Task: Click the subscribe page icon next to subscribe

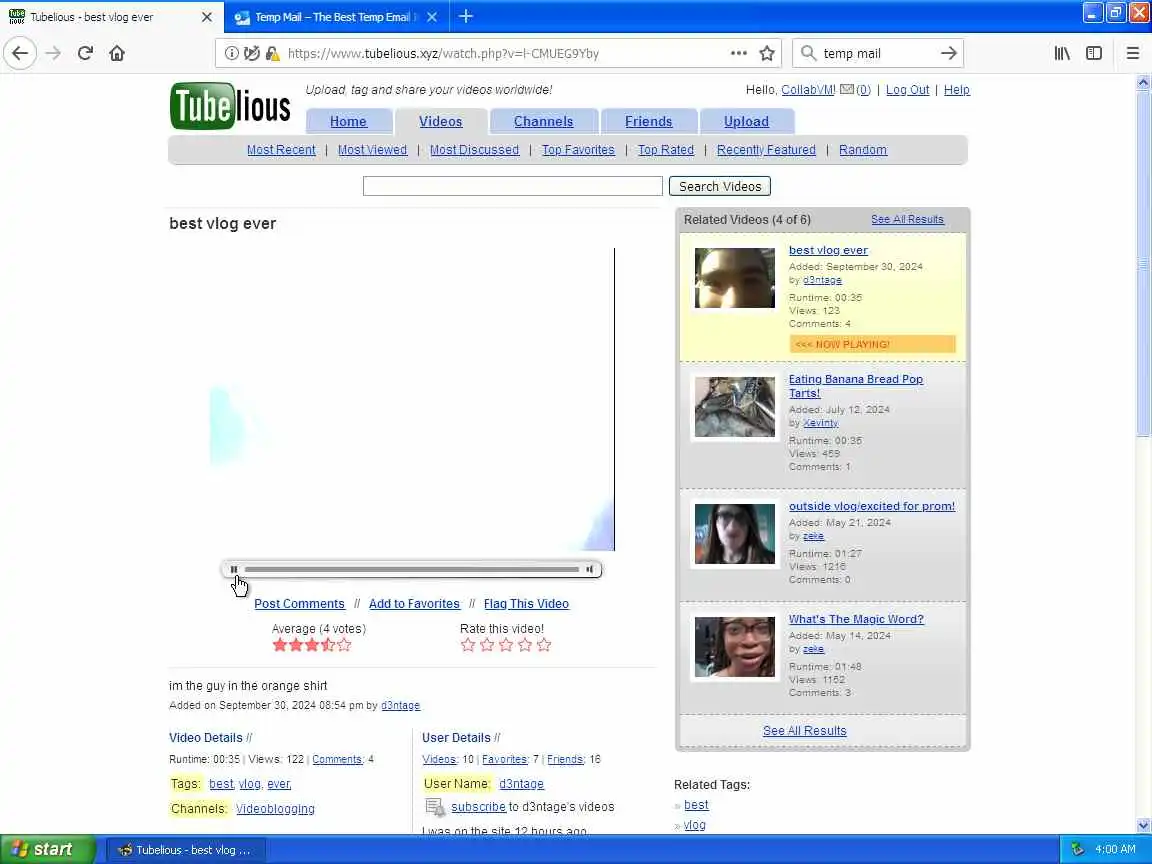Action: [x=436, y=807]
